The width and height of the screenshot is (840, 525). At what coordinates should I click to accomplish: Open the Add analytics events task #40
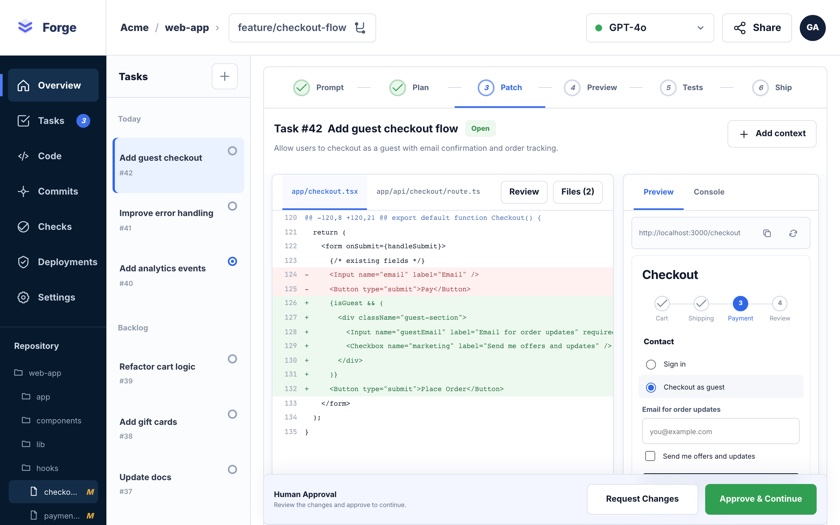click(x=178, y=274)
